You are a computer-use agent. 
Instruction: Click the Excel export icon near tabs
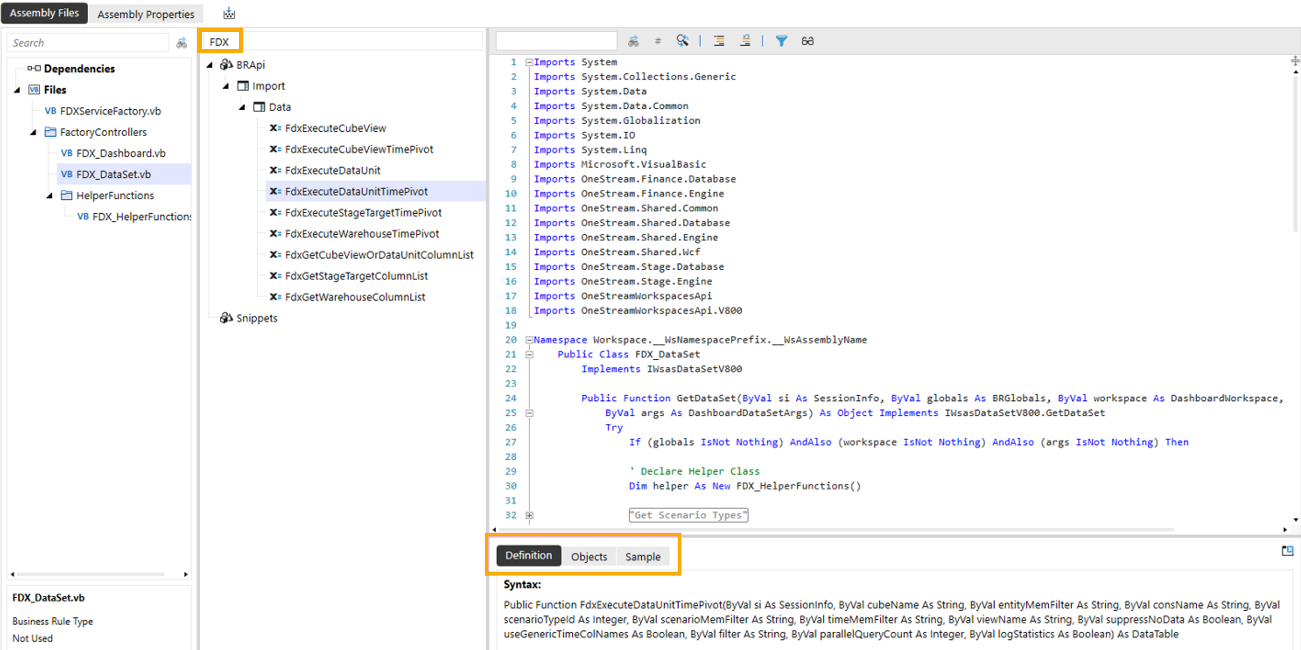tap(228, 14)
